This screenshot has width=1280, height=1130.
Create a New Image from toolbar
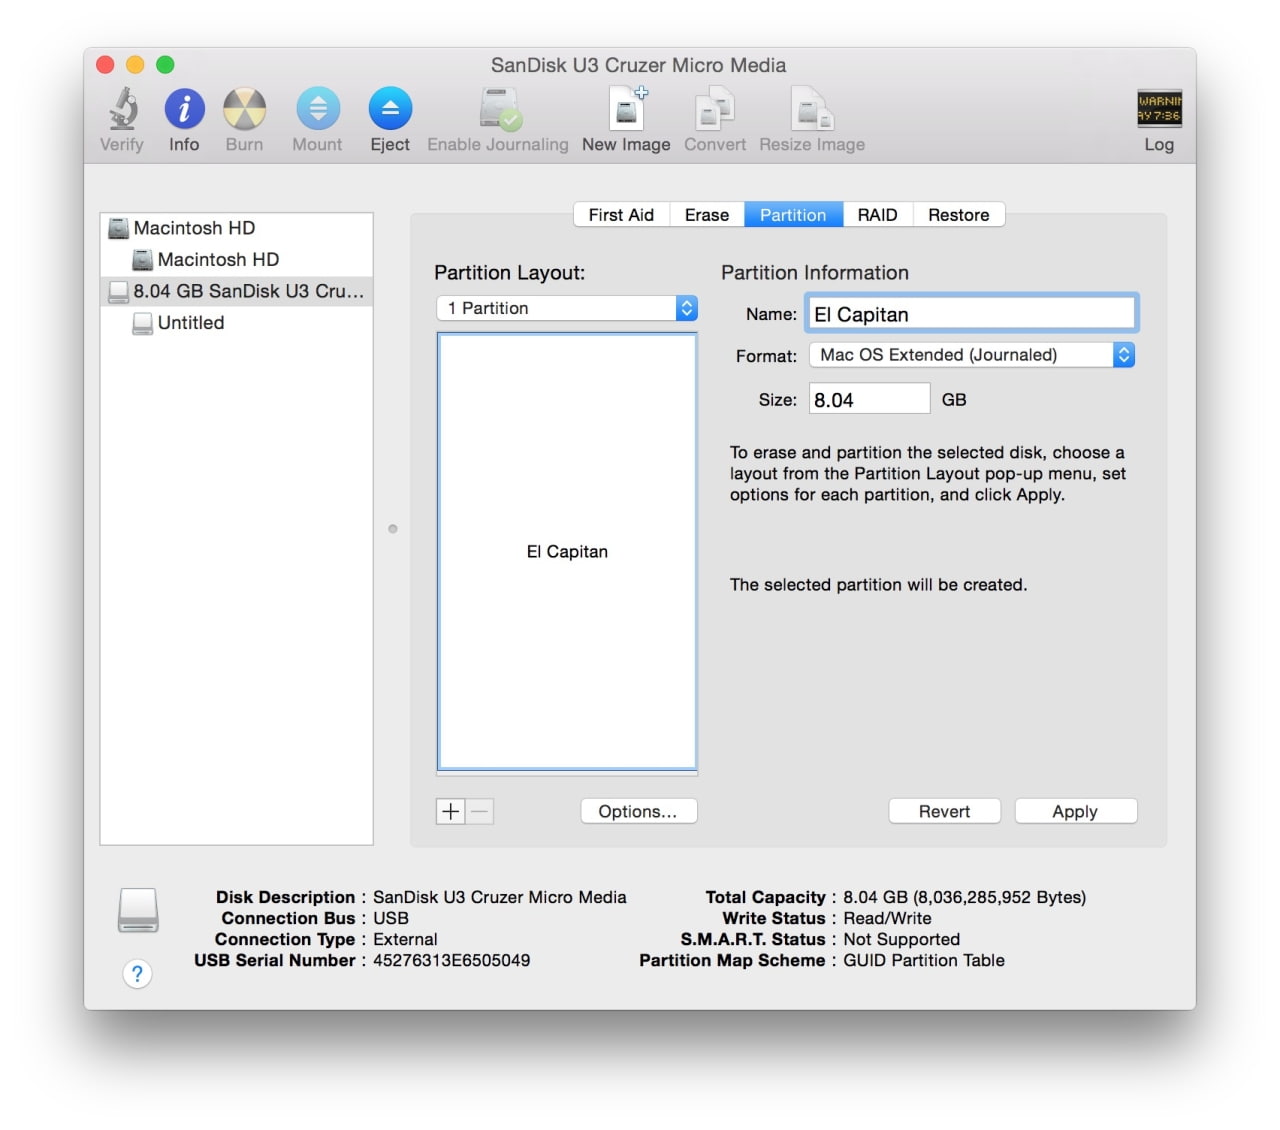coord(626,110)
